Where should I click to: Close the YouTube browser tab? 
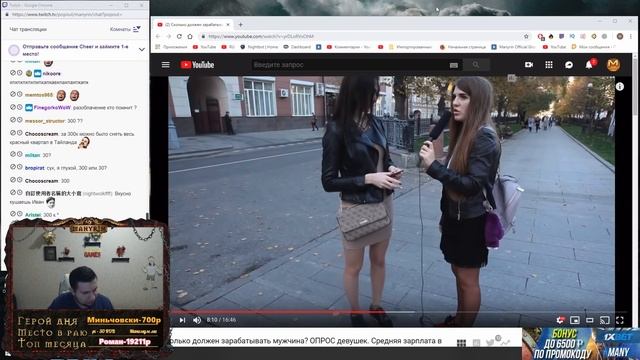228,24
